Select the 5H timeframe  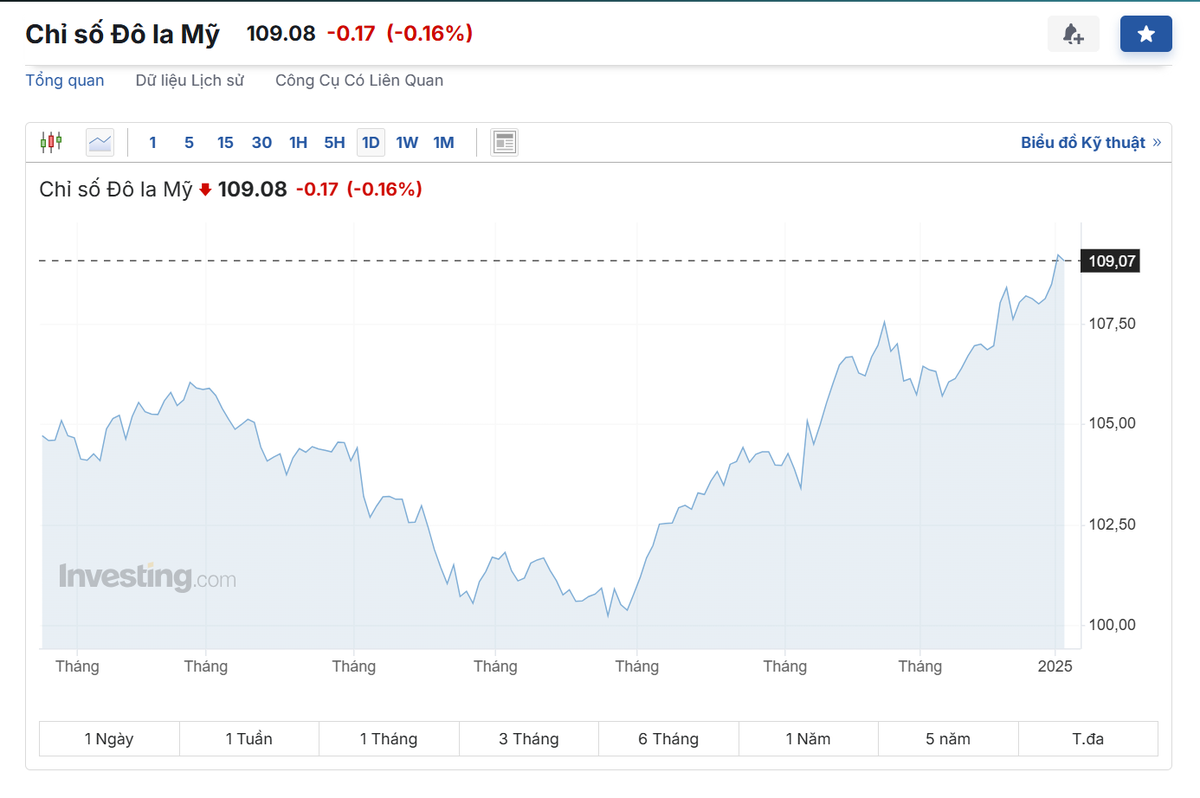[334, 142]
